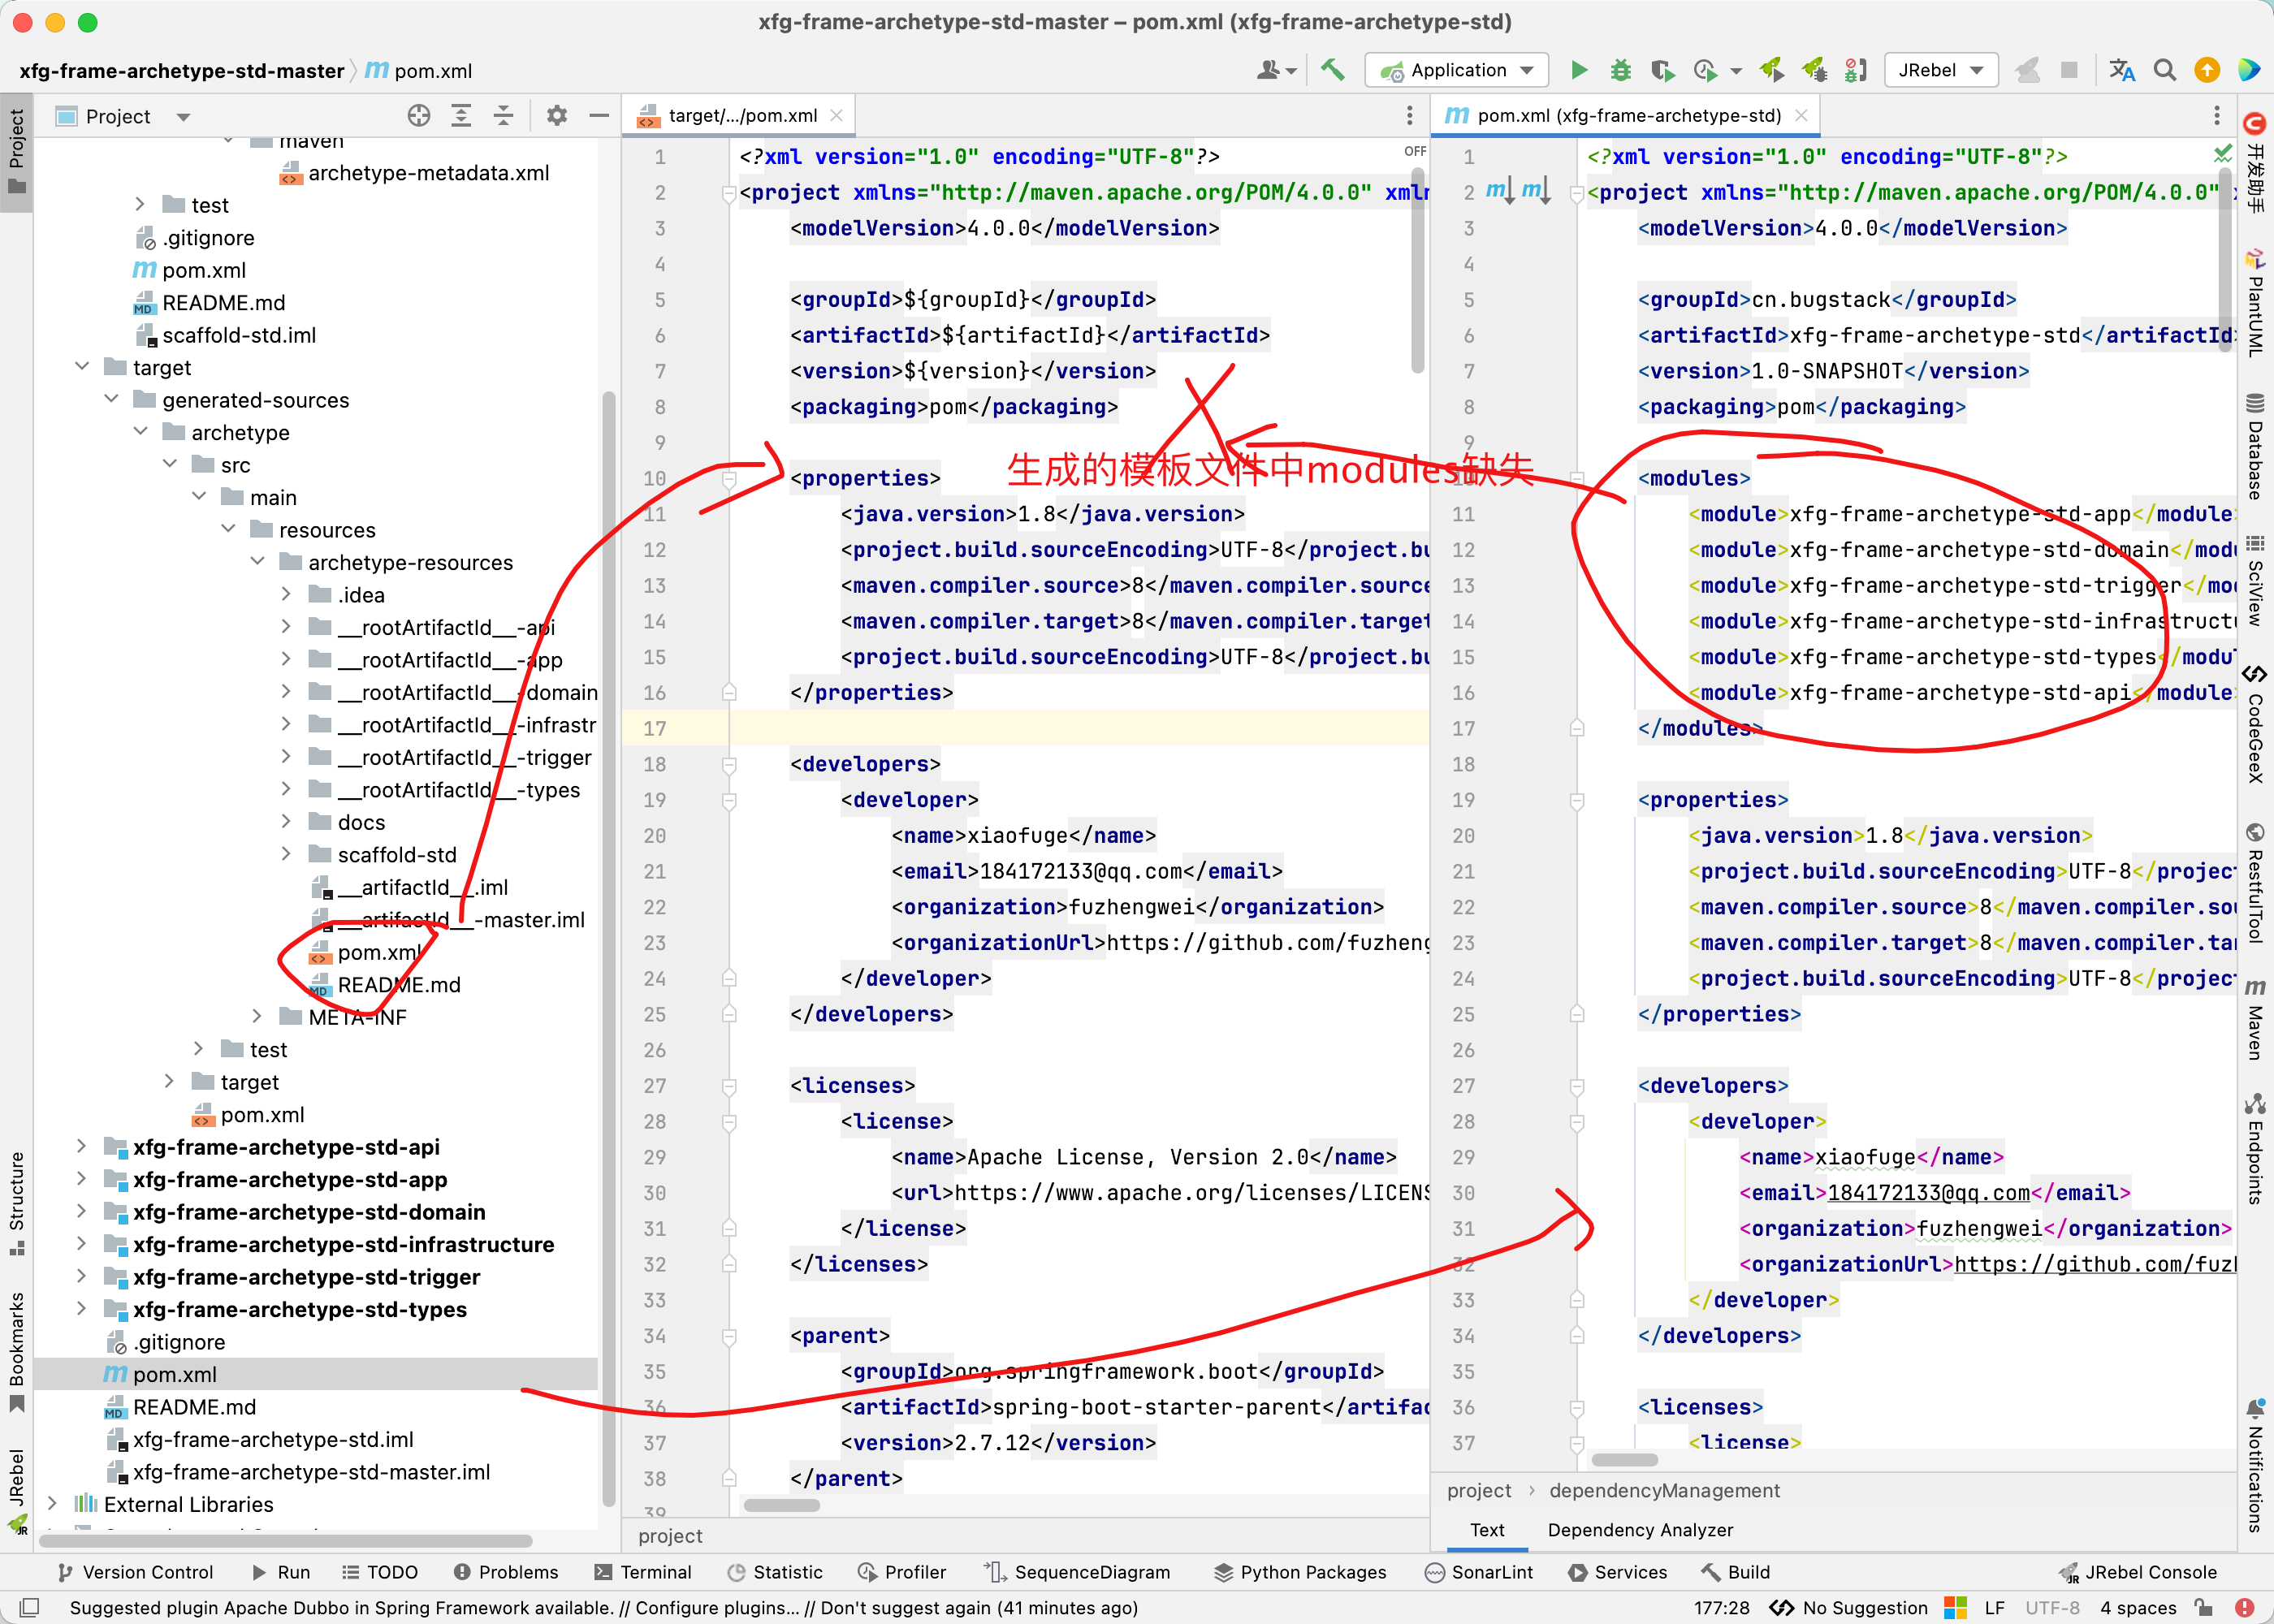
Task: Click the left editor horizontal scrollbar
Action: point(782,1505)
